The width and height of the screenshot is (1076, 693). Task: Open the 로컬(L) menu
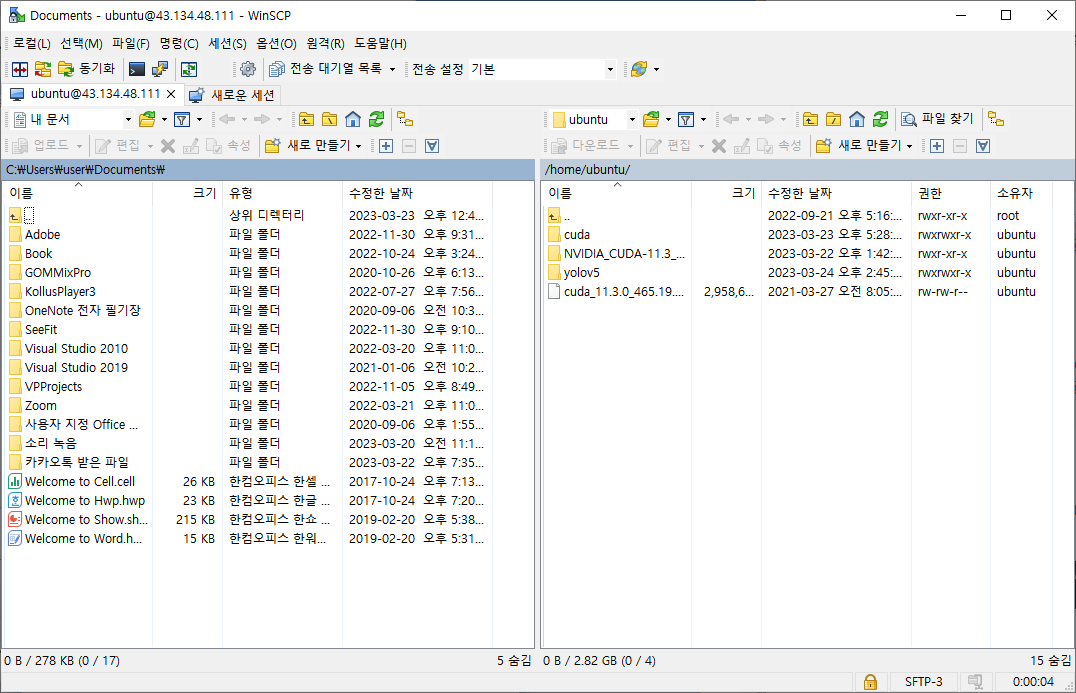32,43
